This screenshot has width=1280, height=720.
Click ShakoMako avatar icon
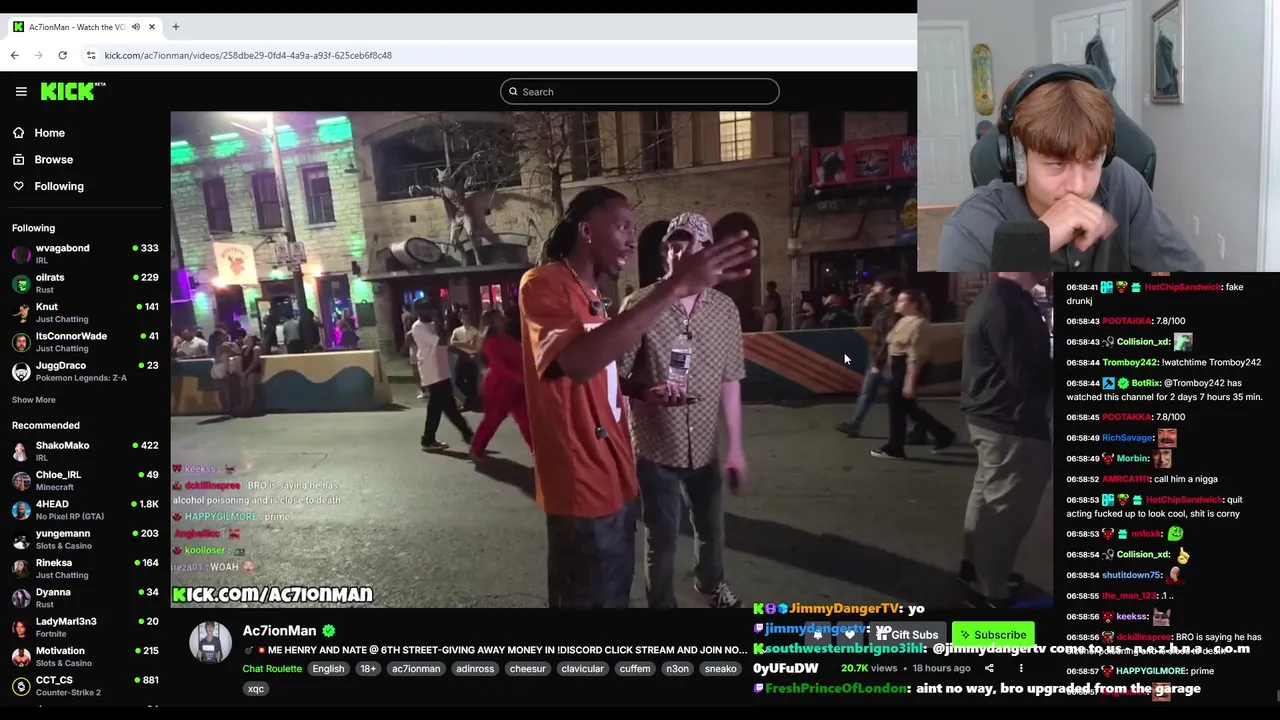coord(21,451)
